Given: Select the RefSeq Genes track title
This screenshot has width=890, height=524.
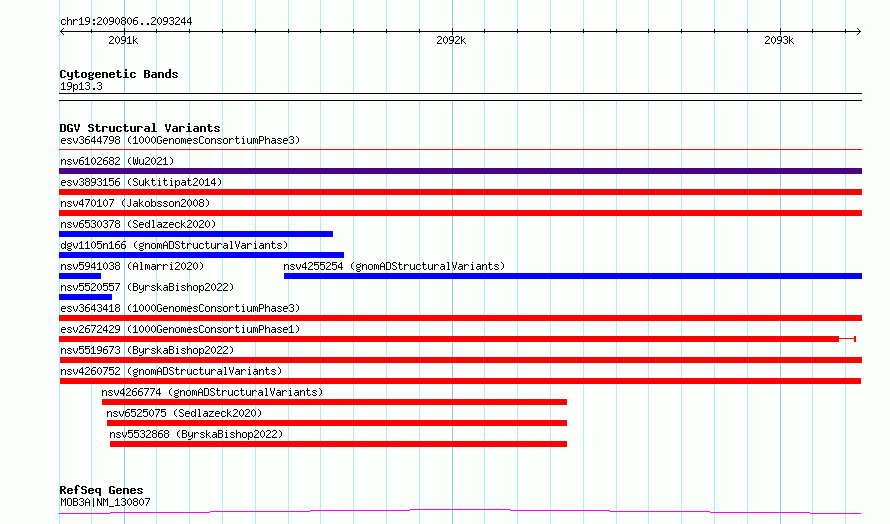Looking at the screenshot, I should [x=101, y=490].
